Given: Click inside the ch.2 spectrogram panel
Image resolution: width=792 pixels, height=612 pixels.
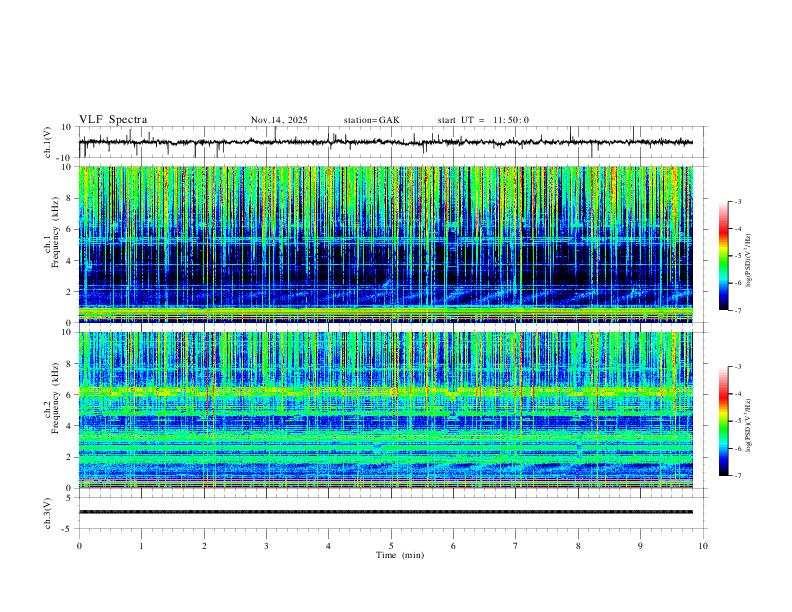Looking at the screenshot, I should 386,410.
